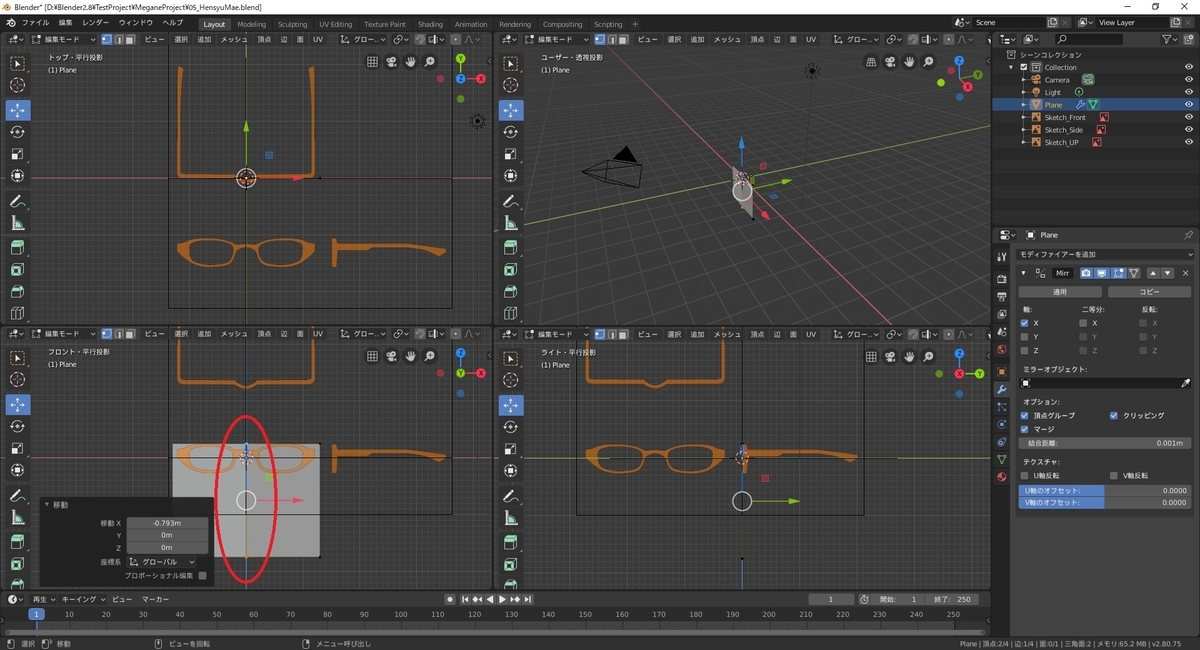Switch to the Sculpting workspace tab
Image resolution: width=1200 pixels, height=650 pixels.
292,24
